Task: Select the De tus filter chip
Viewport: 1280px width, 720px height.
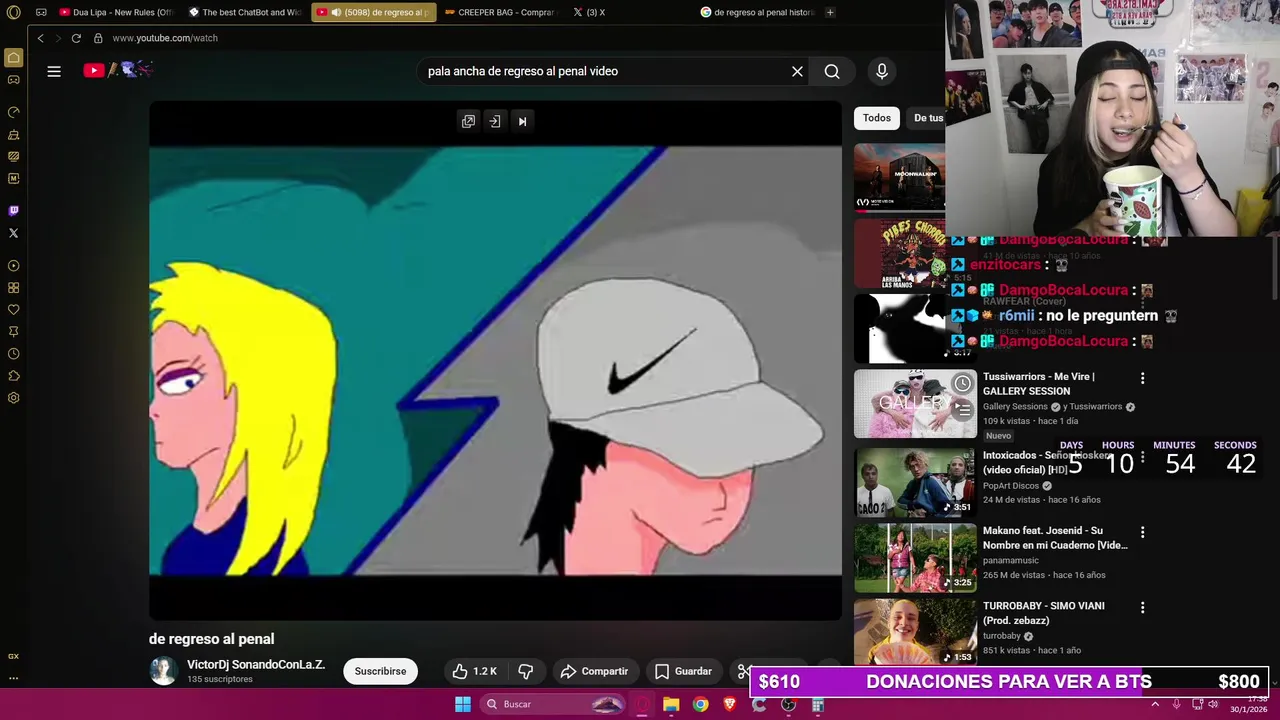Action: coord(928,118)
